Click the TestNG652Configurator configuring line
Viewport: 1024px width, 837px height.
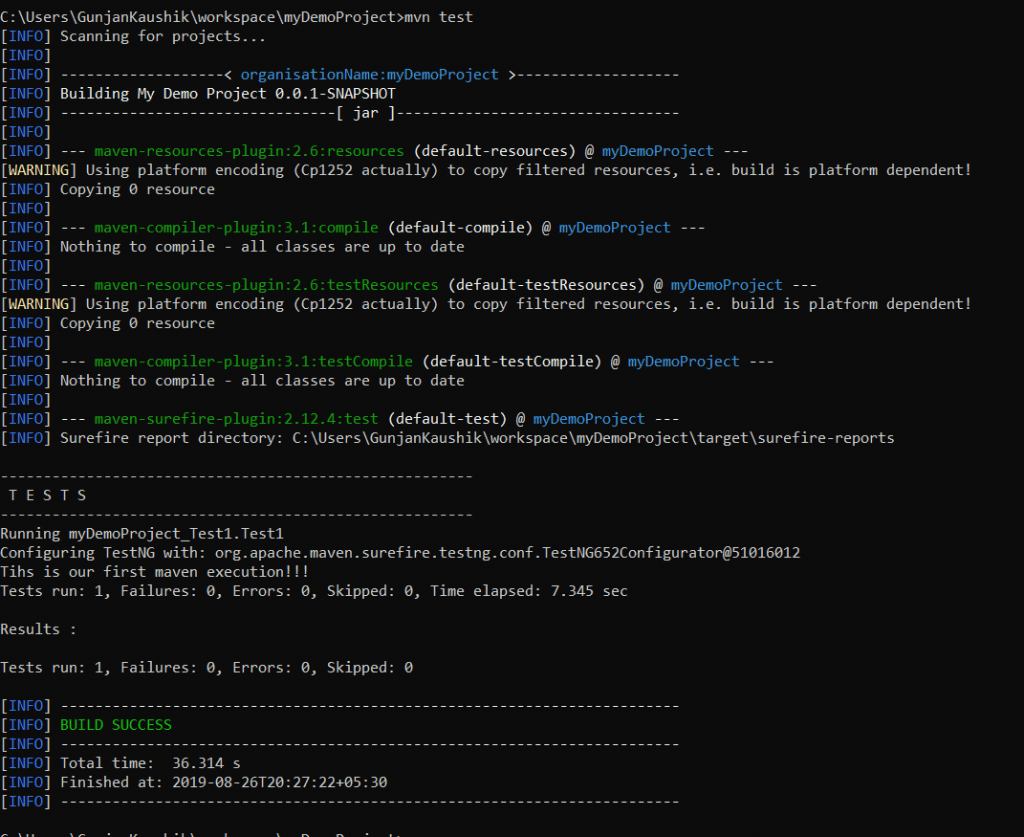point(400,553)
